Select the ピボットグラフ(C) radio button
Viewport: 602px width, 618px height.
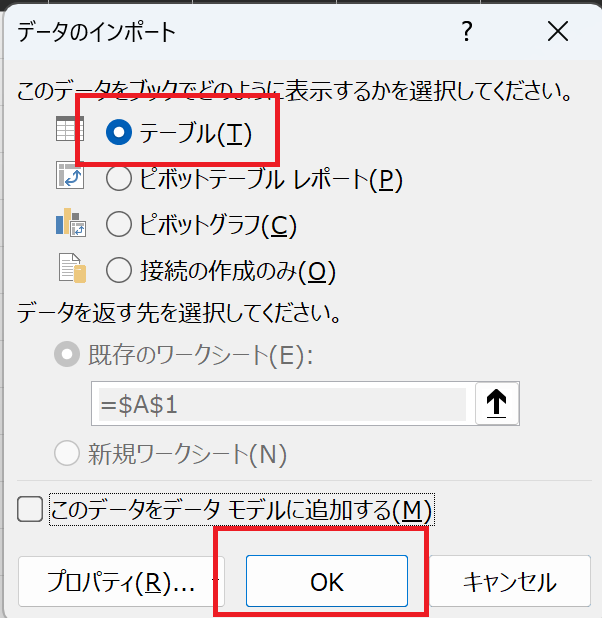click(x=119, y=225)
